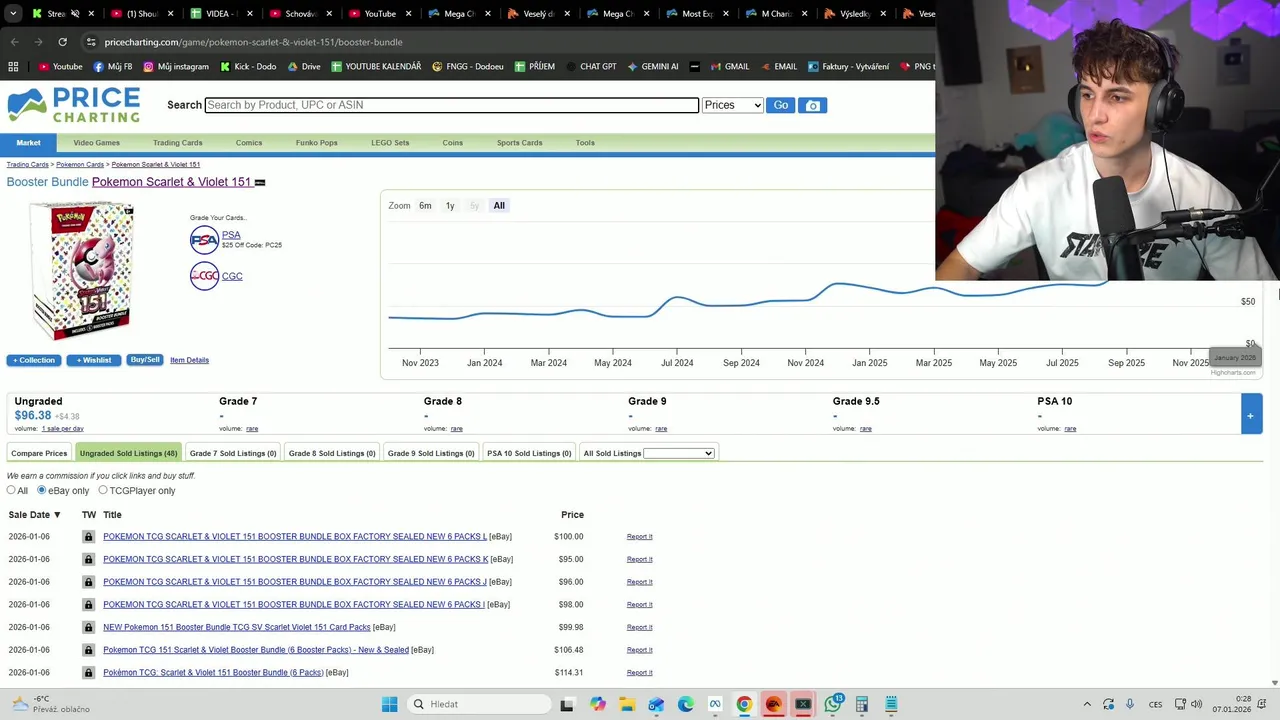Click the lock icon on the $100.00 row
Viewport: 1280px width, 720px height.
coord(88,536)
